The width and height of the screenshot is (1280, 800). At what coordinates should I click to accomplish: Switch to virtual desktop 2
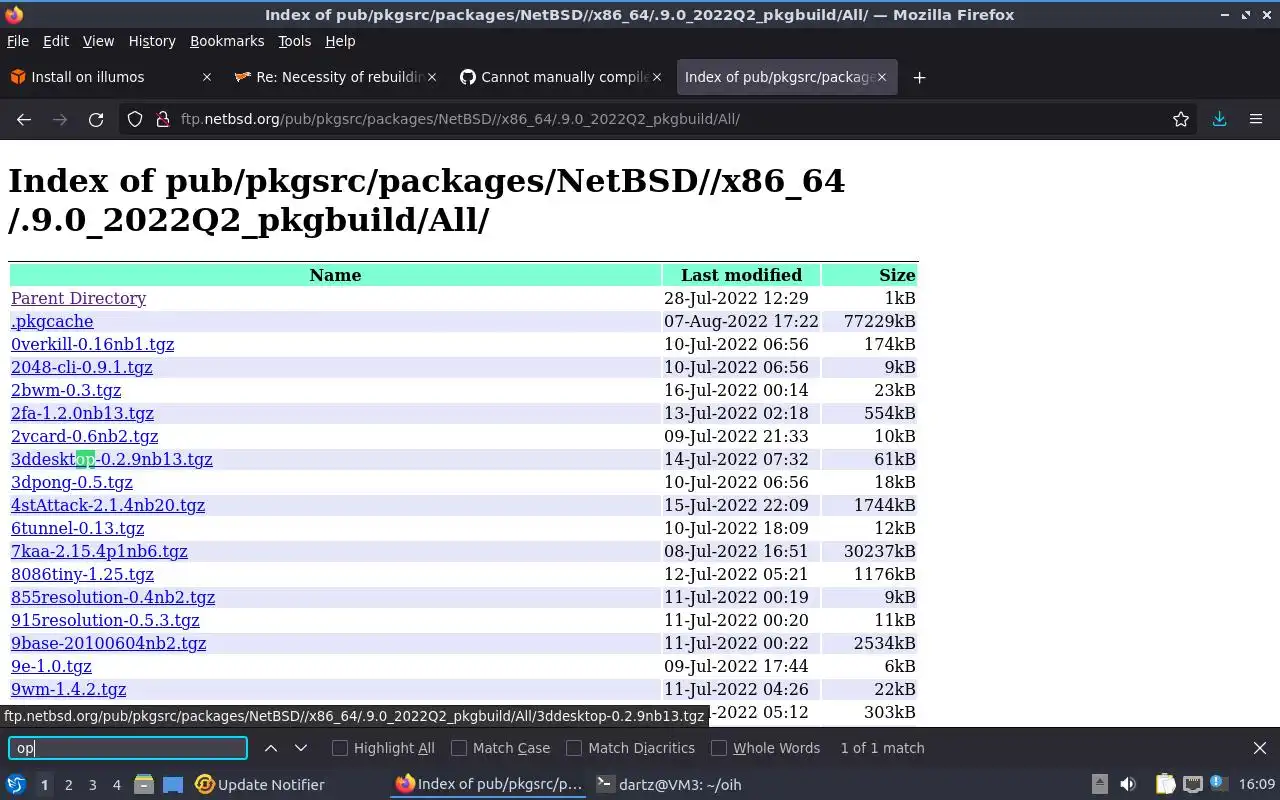pyautogui.click(x=68, y=785)
